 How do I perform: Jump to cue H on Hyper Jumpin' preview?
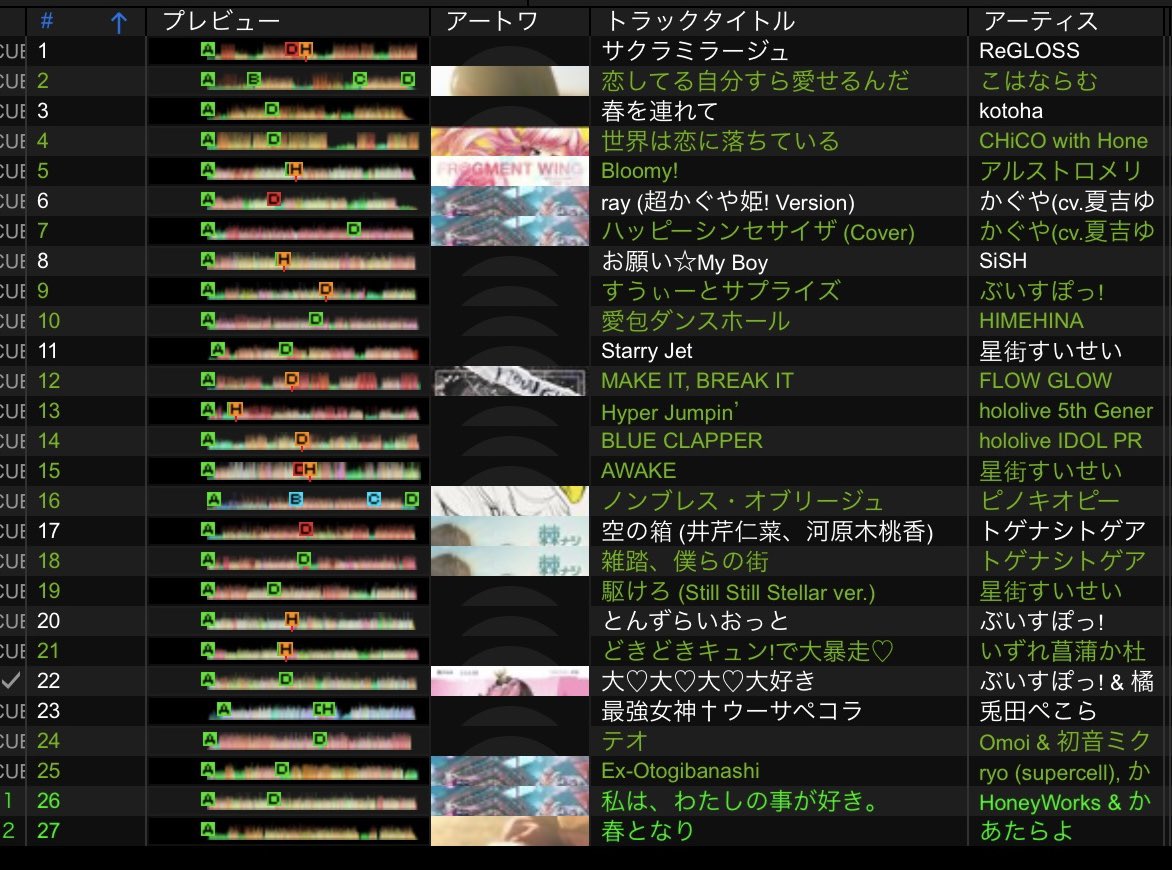[235, 409]
